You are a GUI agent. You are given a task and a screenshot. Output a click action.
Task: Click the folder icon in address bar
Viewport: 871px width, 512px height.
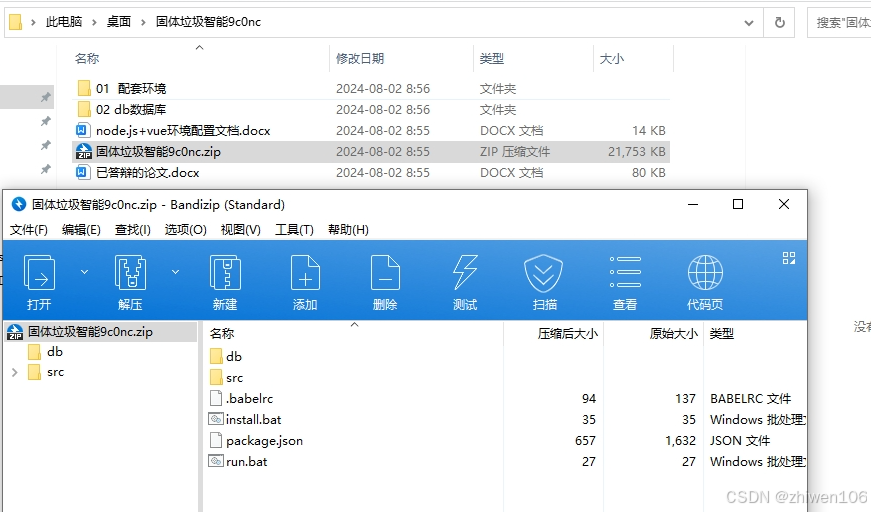16,22
